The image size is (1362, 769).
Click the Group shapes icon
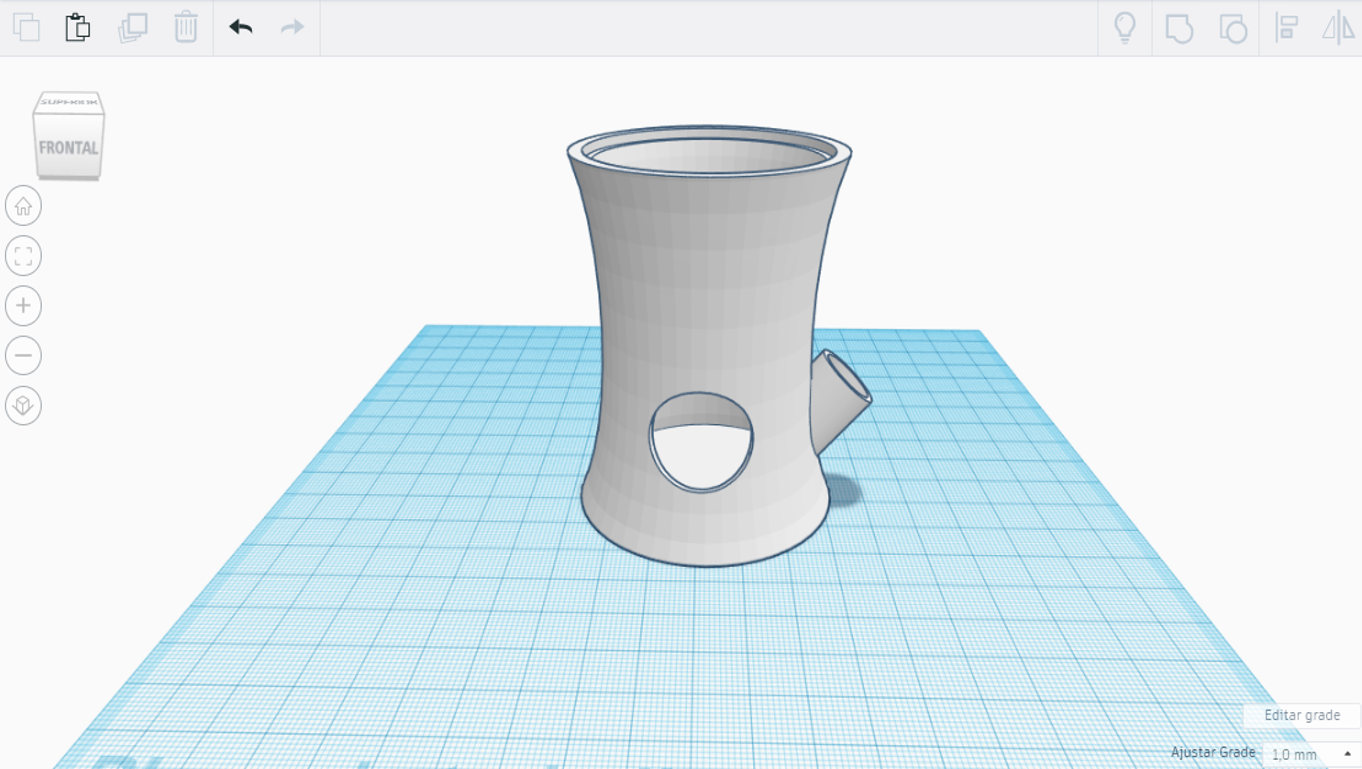[1180, 28]
